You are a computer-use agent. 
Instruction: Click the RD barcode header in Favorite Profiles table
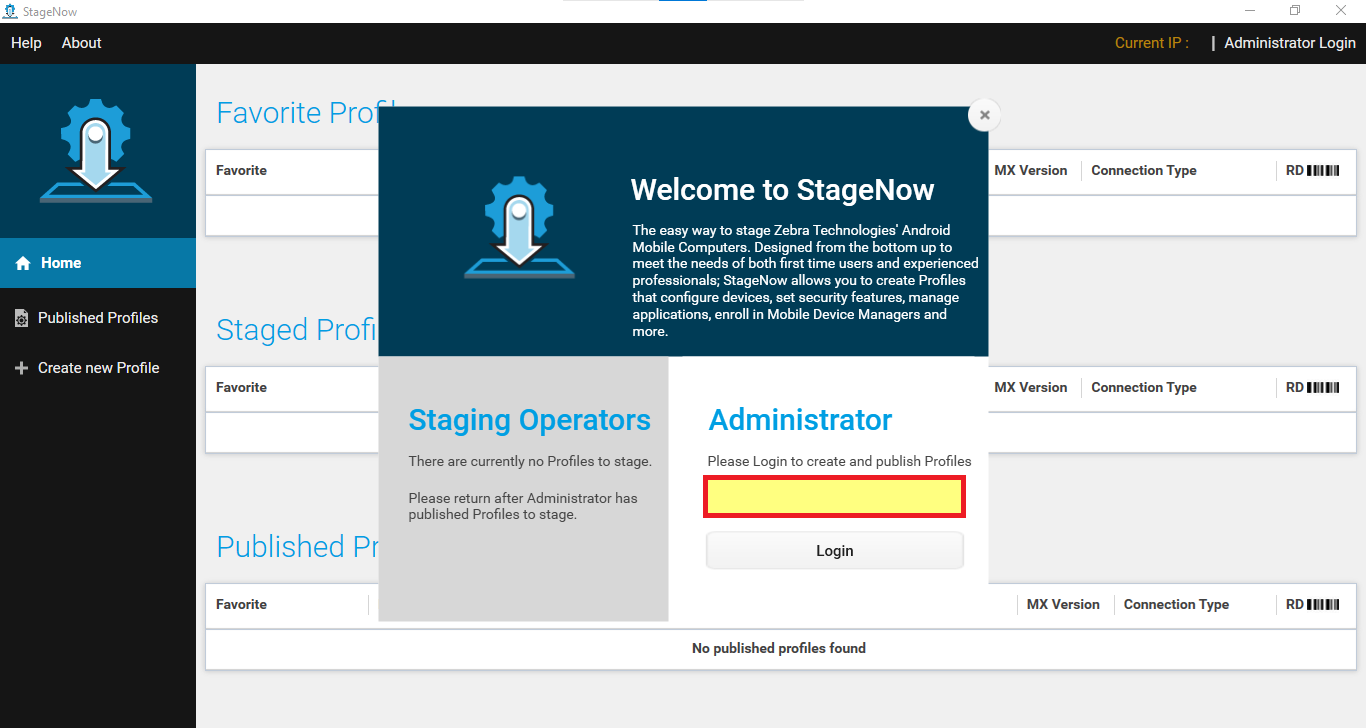click(x=1312, y=170)
